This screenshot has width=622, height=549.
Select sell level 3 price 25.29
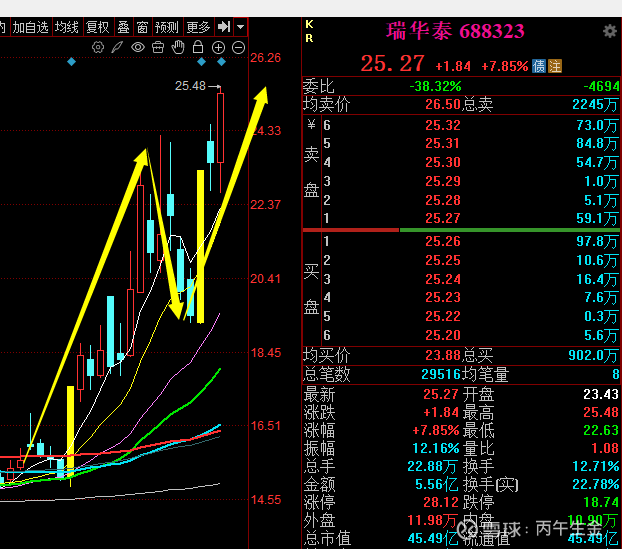[443, 181]
